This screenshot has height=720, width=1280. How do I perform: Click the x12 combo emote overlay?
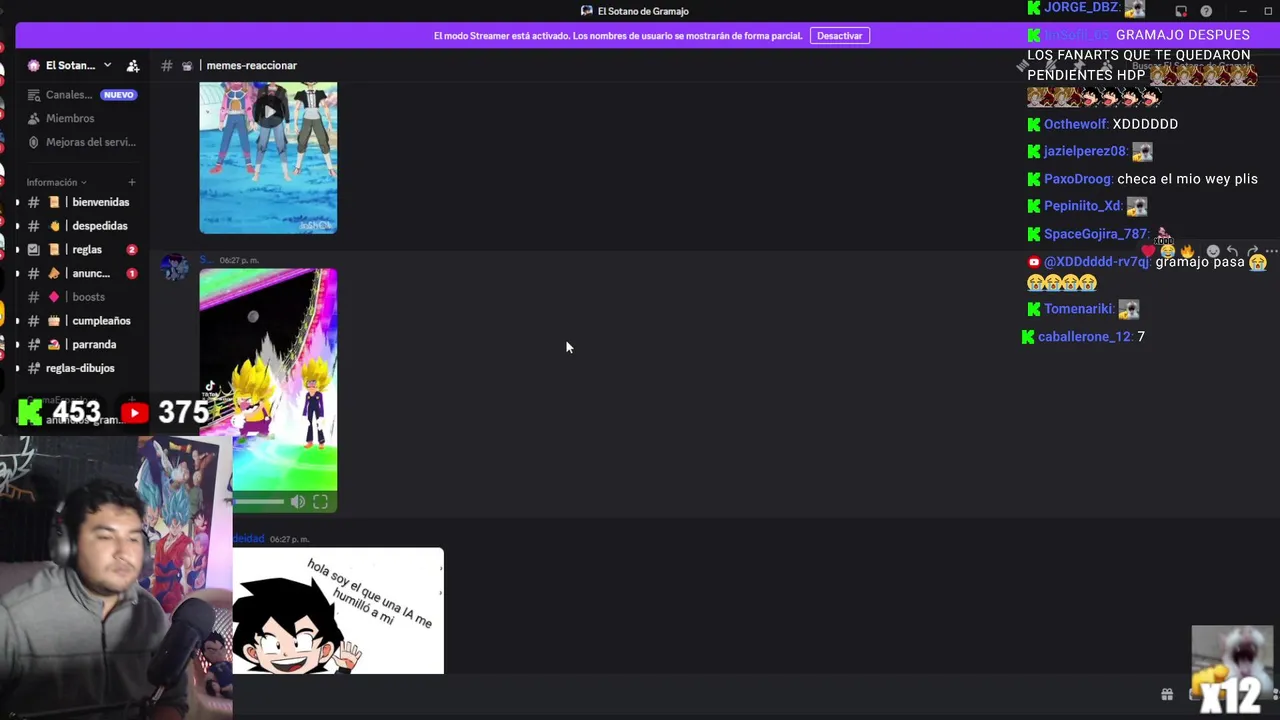[x=1232, y=670]
